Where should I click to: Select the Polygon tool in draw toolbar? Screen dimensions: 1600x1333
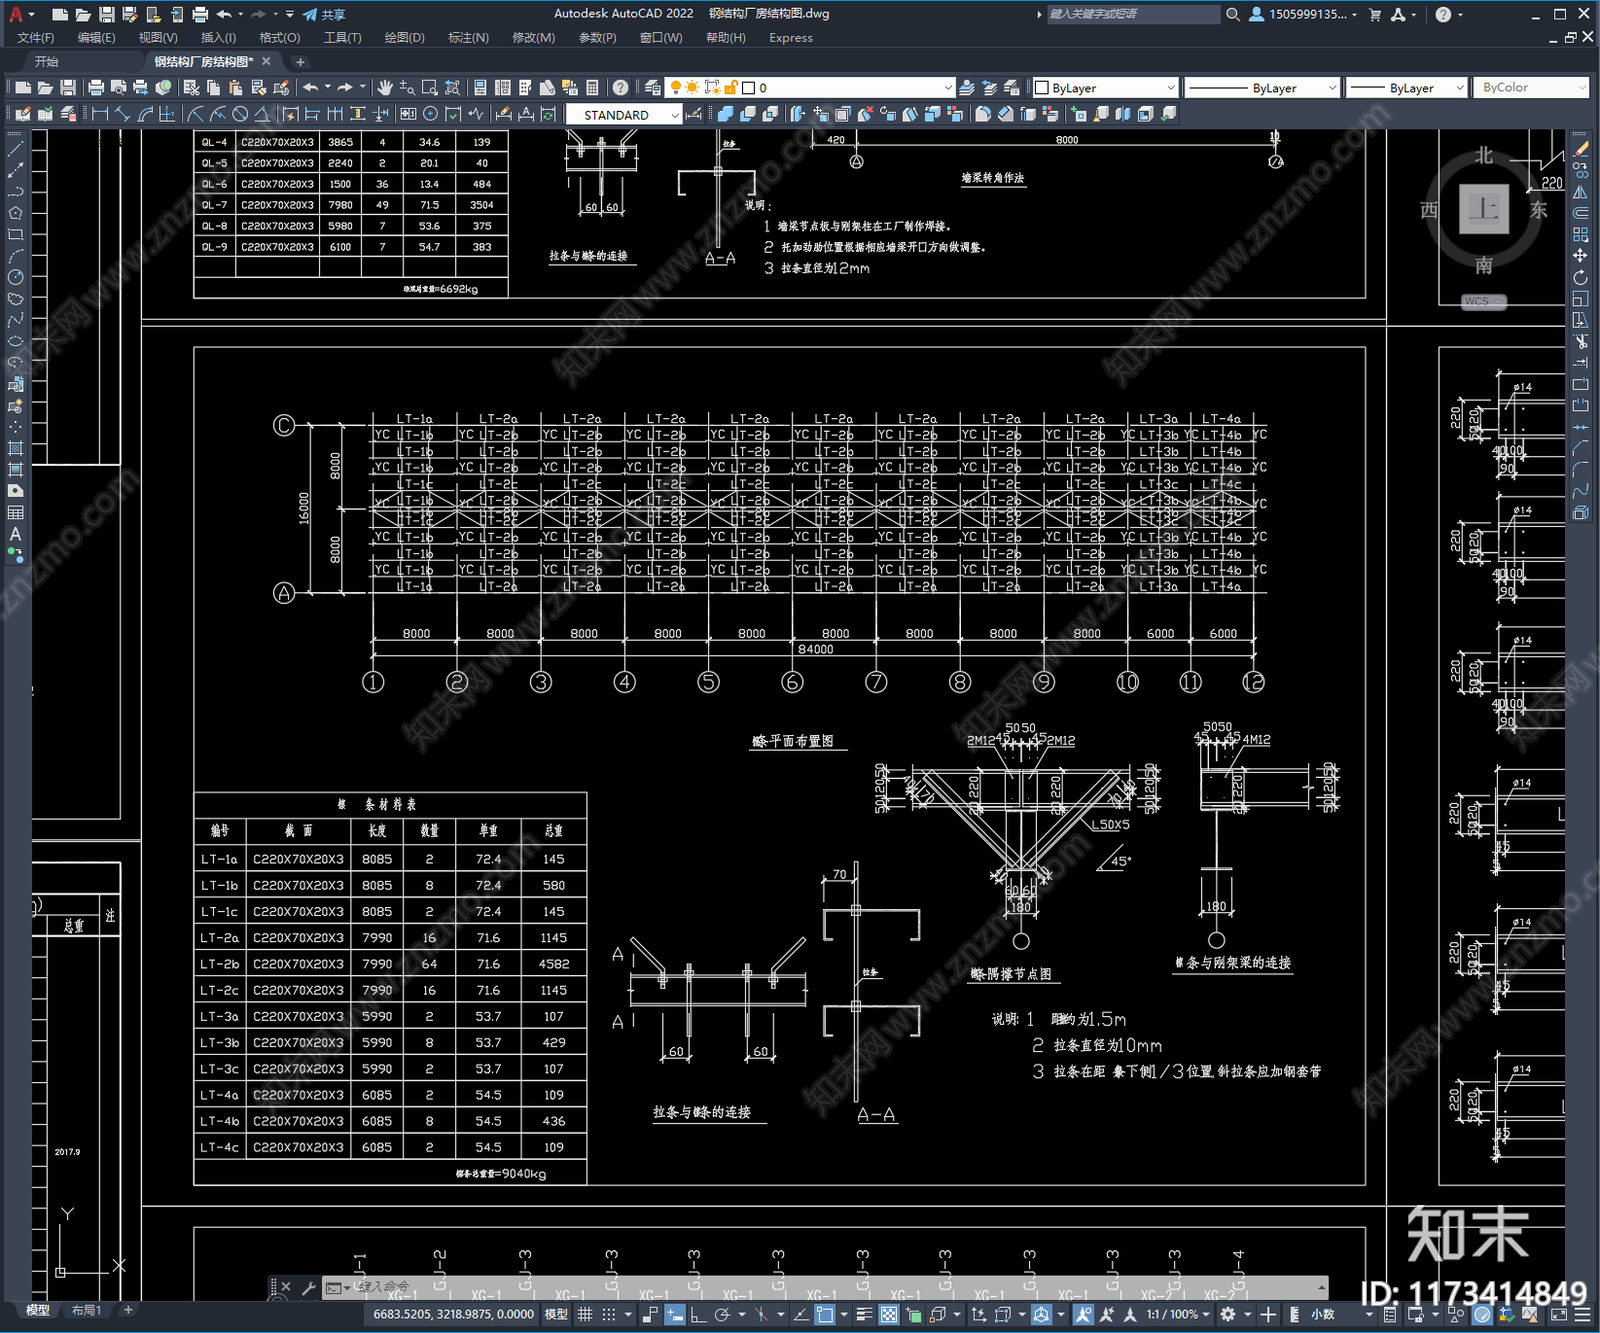click(15, 213)
